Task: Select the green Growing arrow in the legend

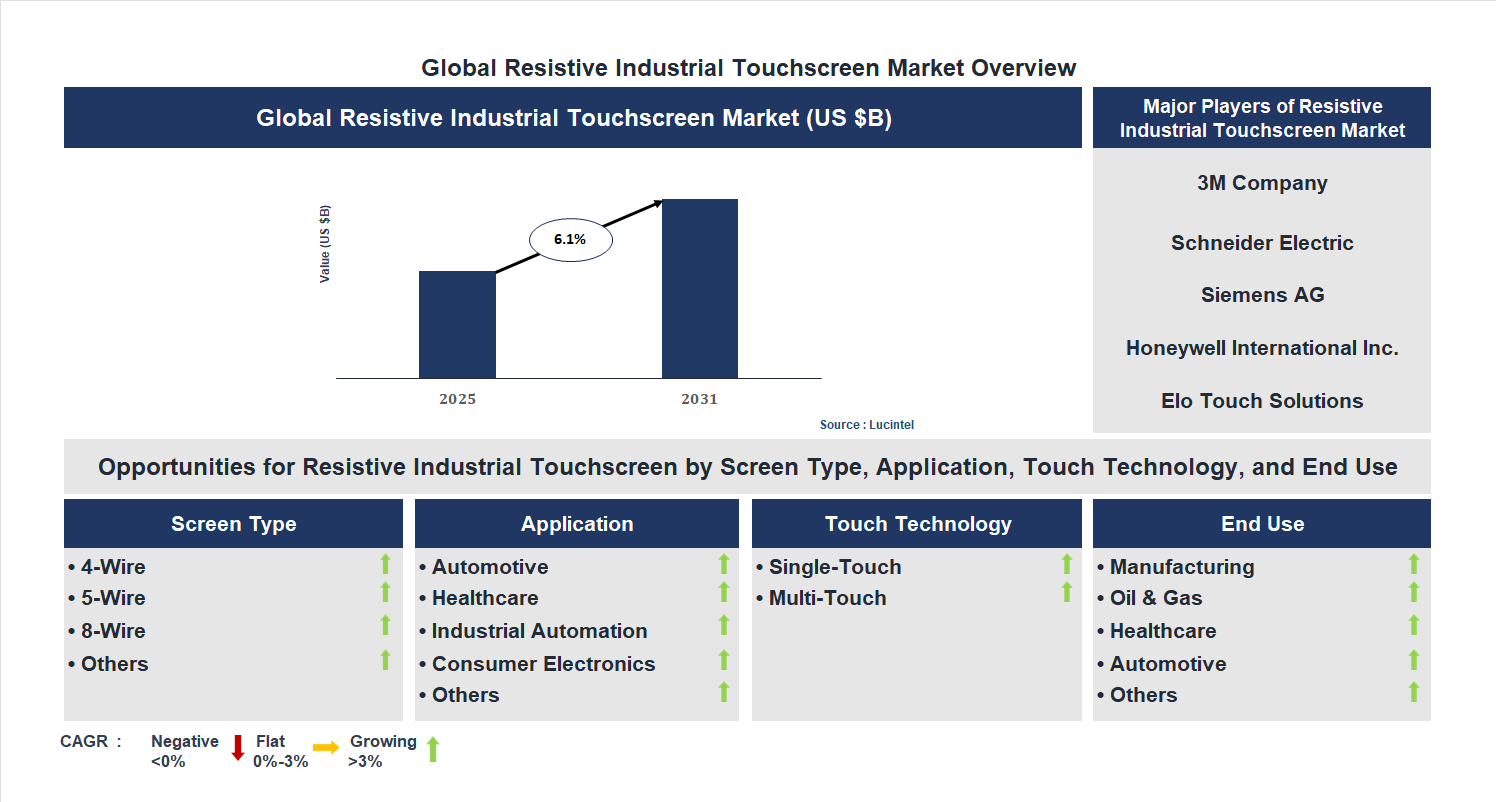Action: [433, 748]
